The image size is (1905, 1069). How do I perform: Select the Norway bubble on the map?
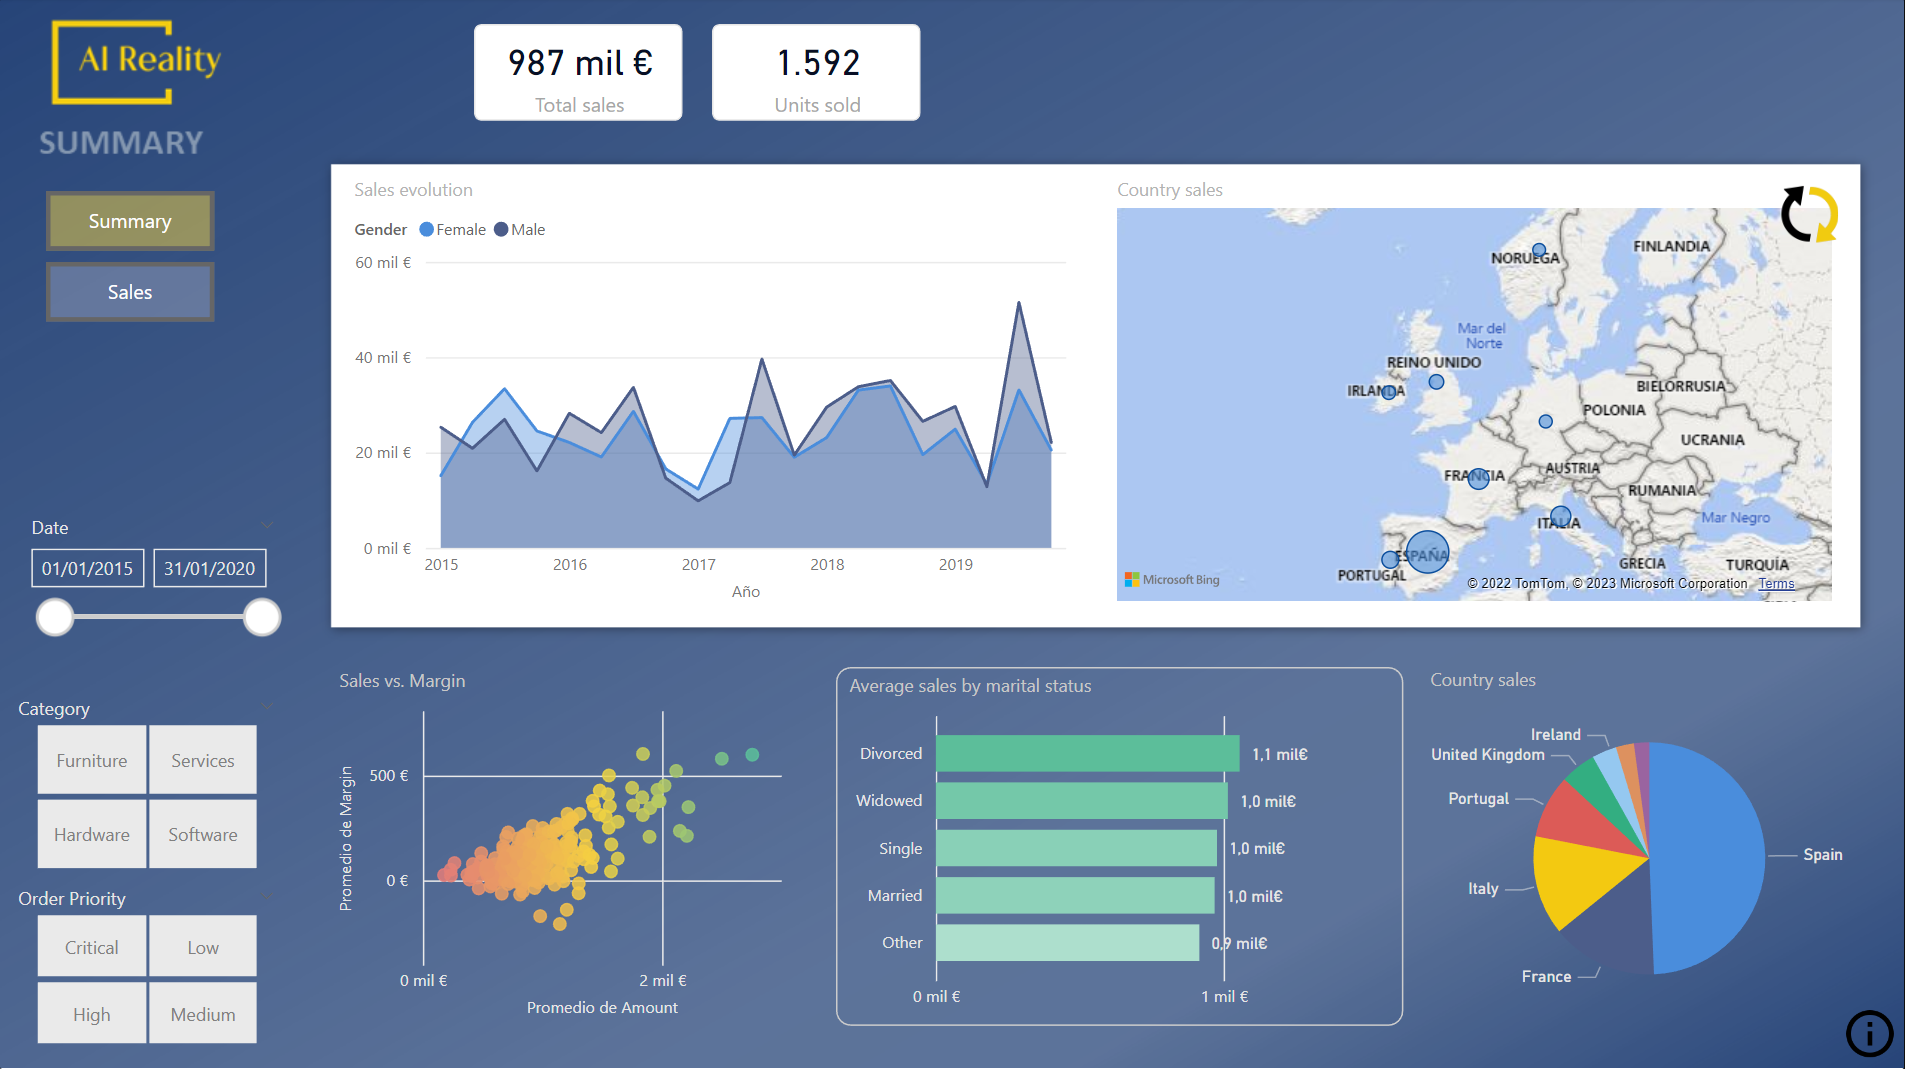tap(1539, 250)
